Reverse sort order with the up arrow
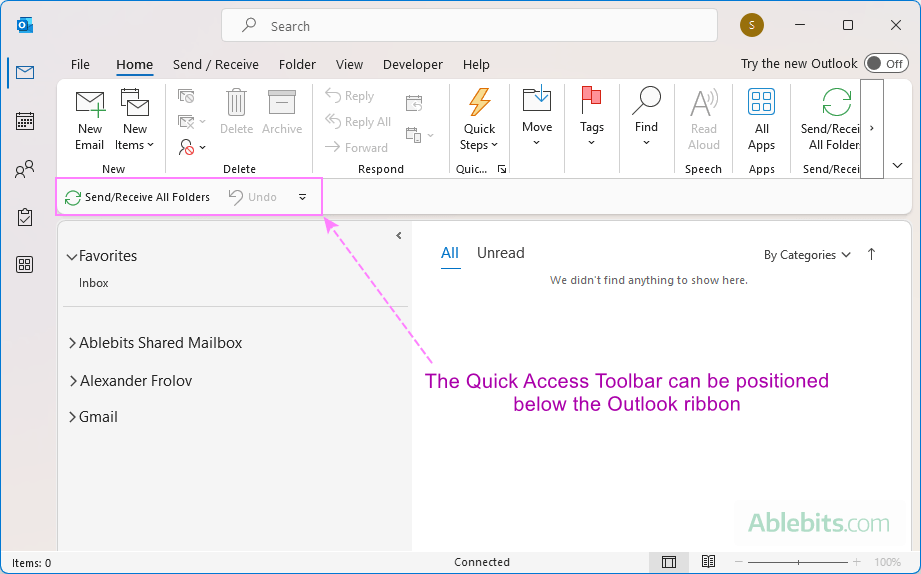This screenshot has width=921, height=574. click(x=871, y=254)
